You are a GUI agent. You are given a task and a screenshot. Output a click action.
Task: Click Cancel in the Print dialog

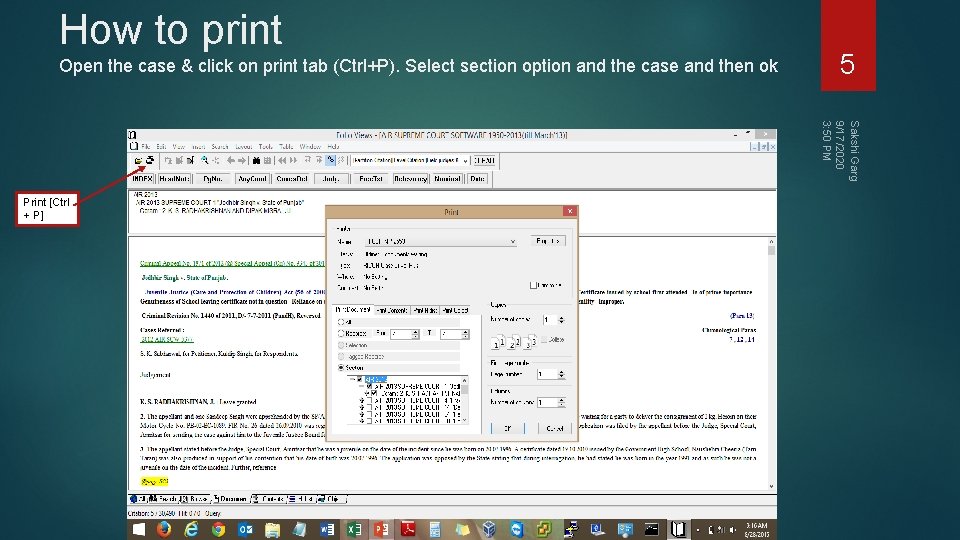point(555,428)
